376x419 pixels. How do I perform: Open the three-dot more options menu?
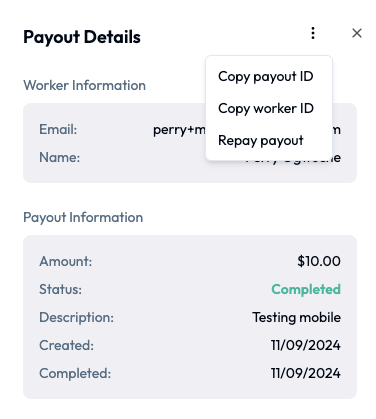(313, 33)
